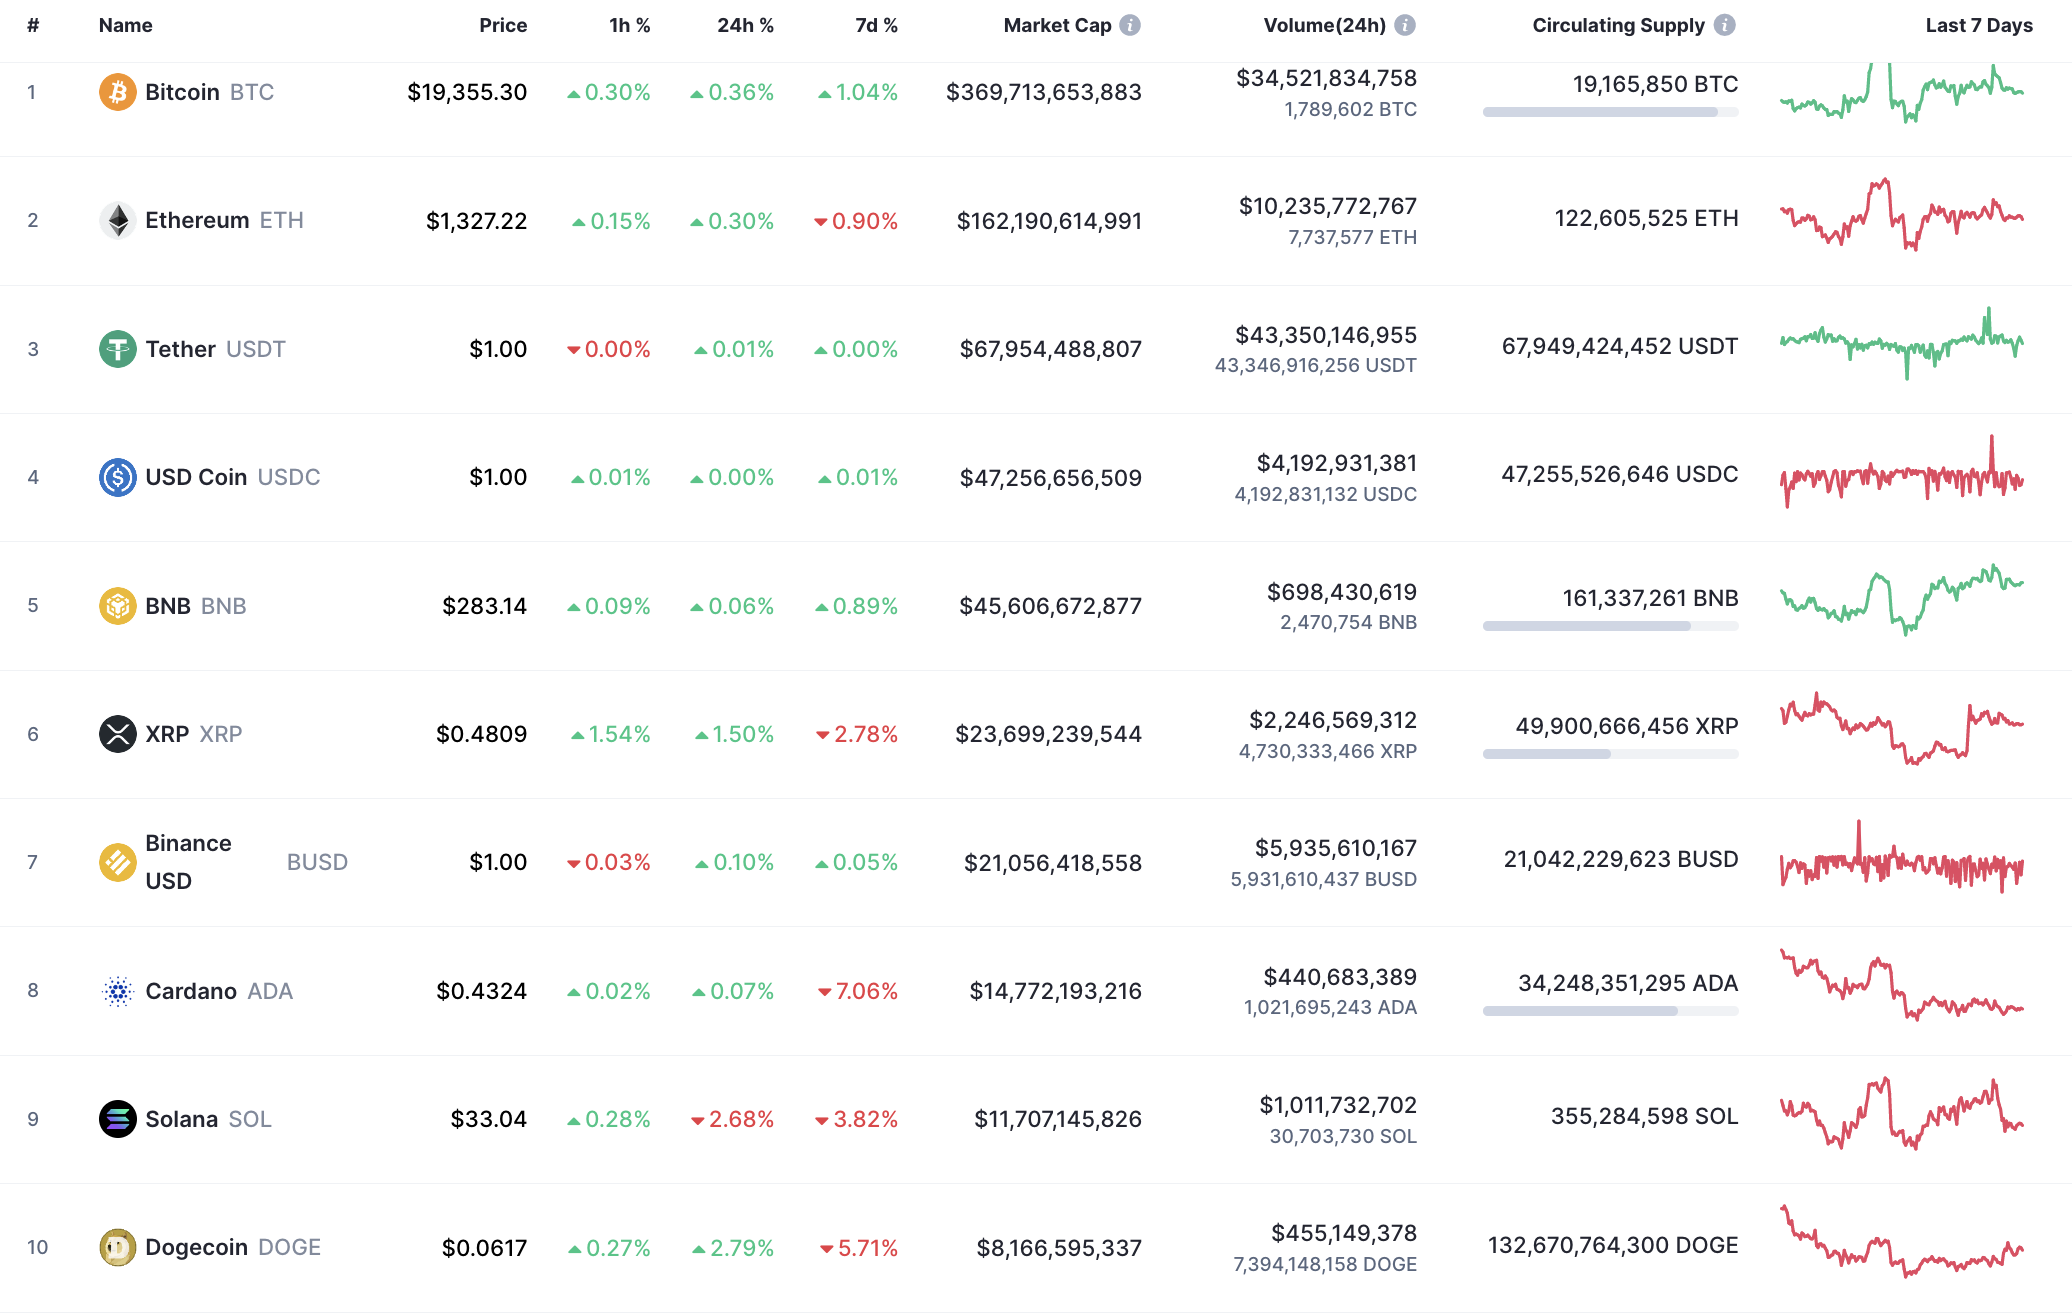Open the Market Cap info tooltip
The height and width of the screenshot is (1314, 2072).
click(1129, 25)
